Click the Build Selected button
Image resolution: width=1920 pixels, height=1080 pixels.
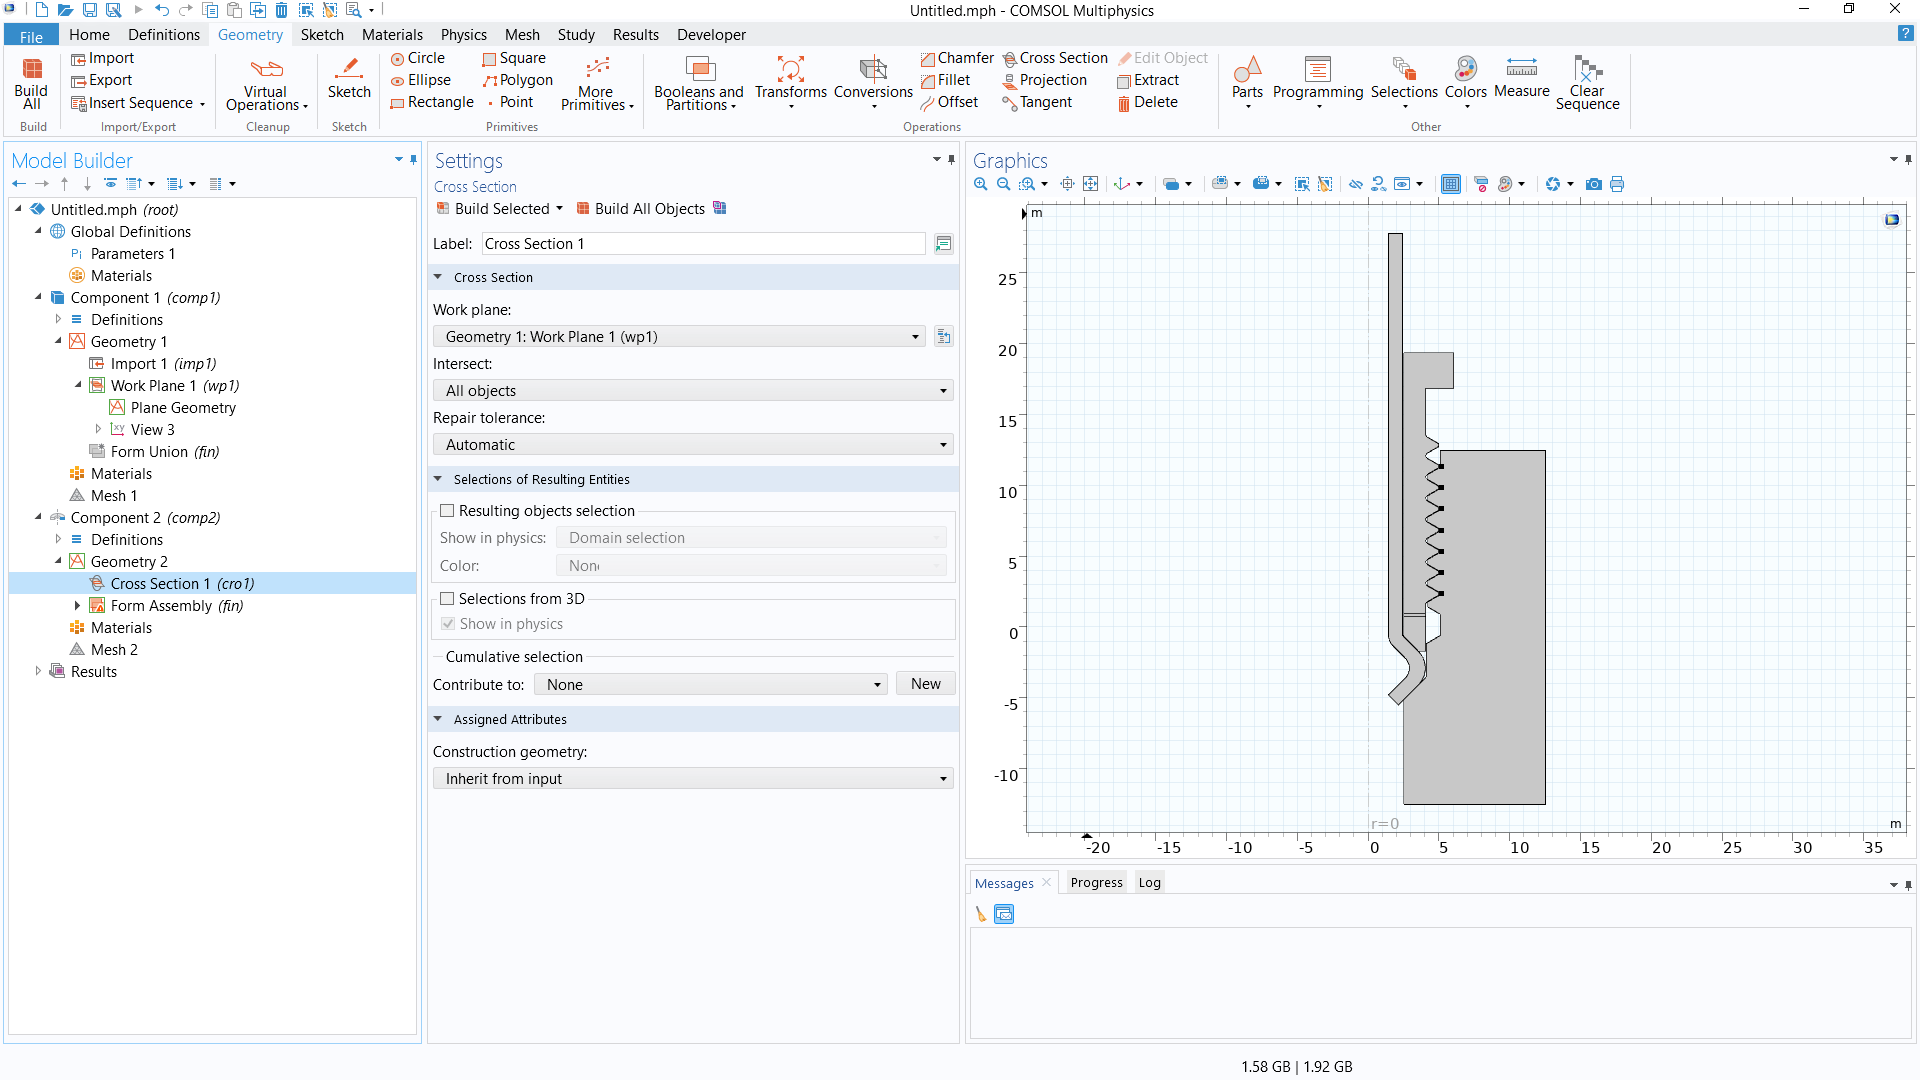tap(492, 209)
